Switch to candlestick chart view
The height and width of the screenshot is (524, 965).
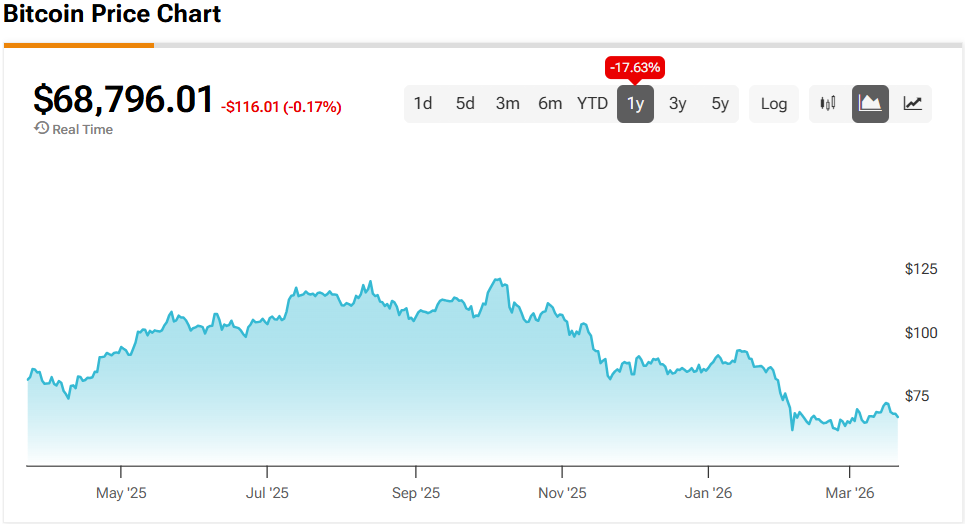827,104
